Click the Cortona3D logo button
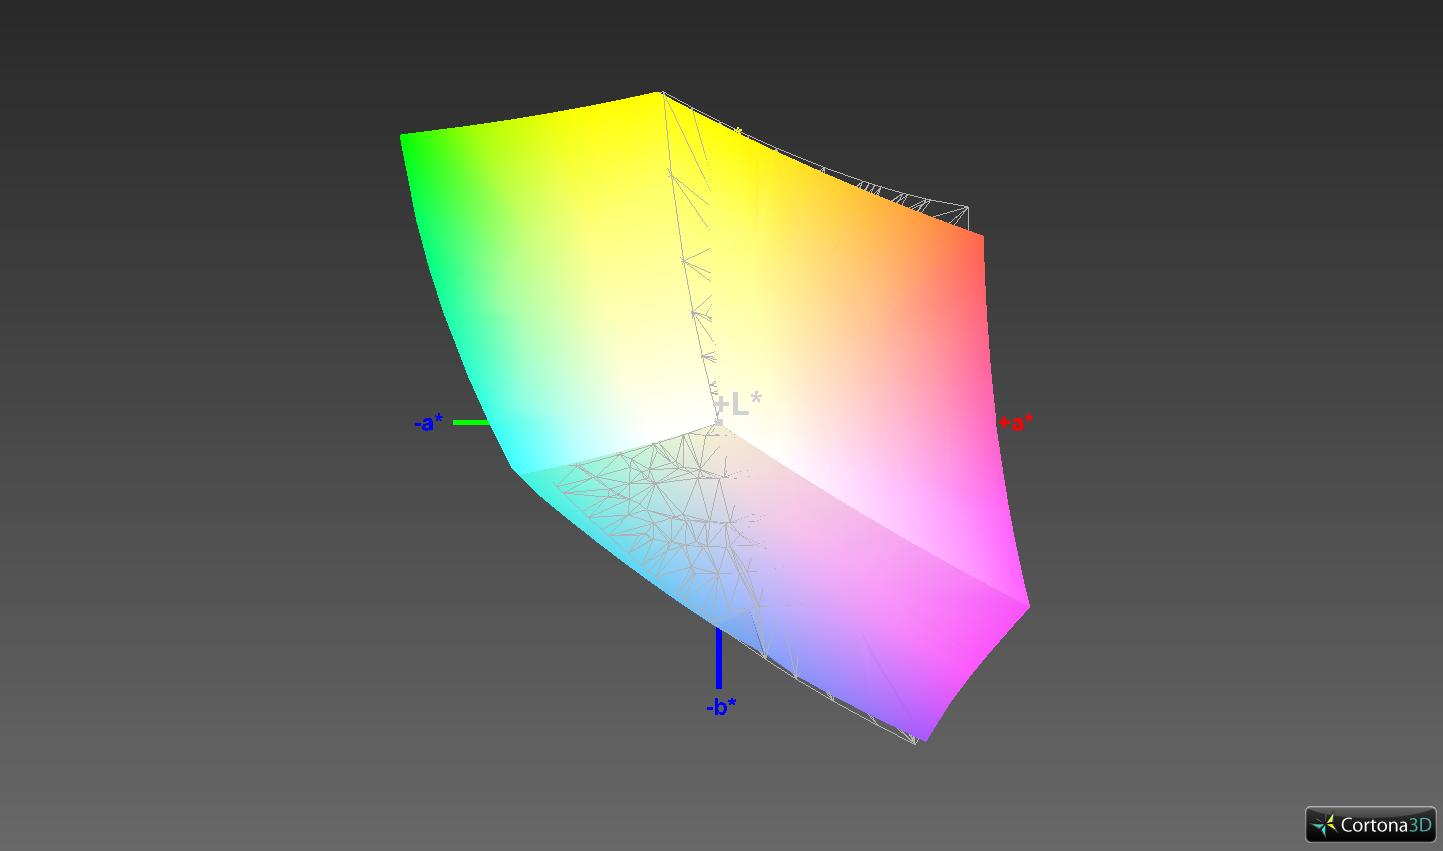 1370,824
